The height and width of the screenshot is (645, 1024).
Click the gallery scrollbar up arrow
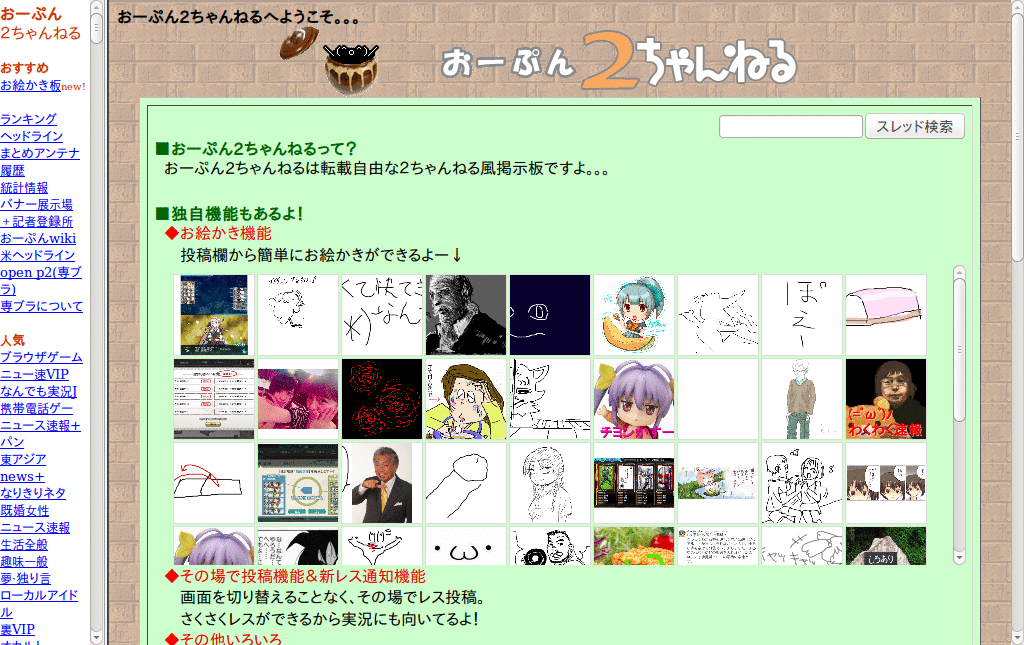(x=959, y=272)
